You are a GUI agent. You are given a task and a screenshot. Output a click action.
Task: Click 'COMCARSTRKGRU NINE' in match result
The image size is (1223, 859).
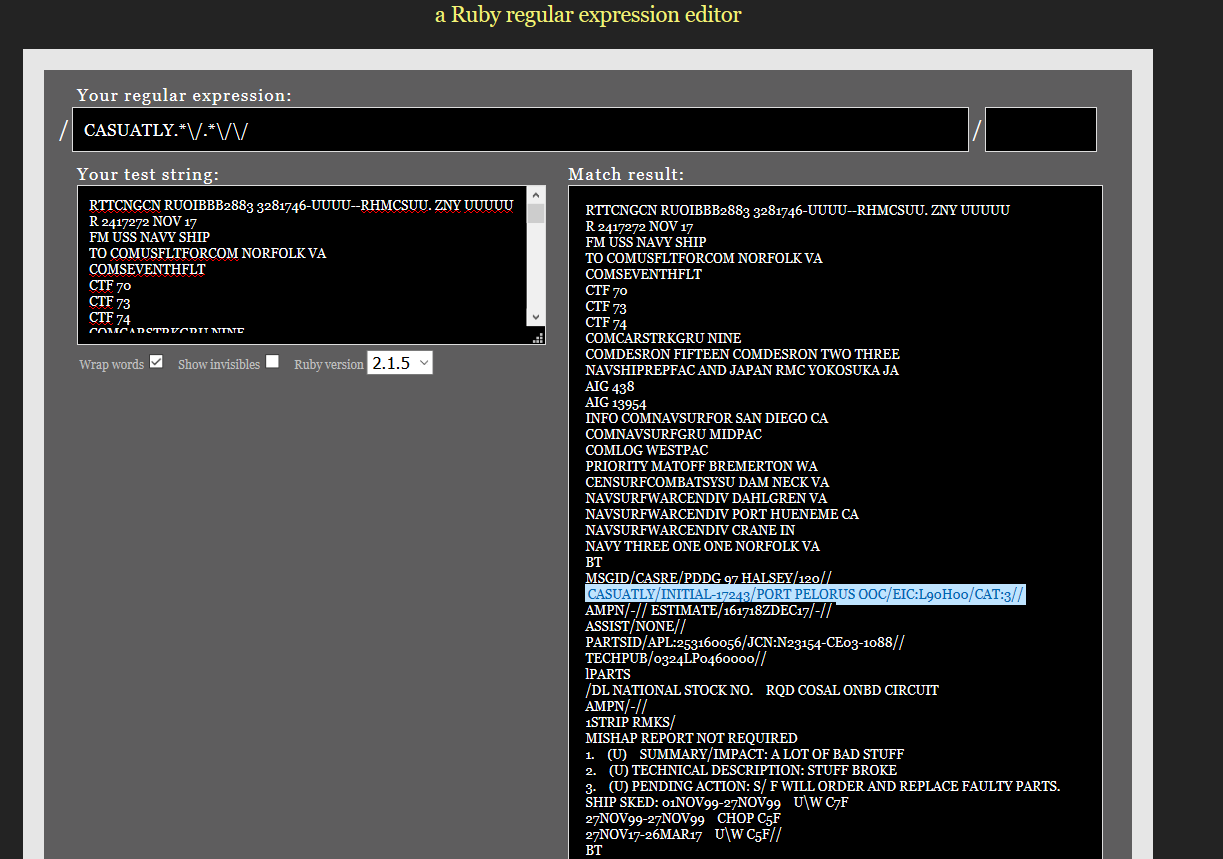tap(663, 338)
